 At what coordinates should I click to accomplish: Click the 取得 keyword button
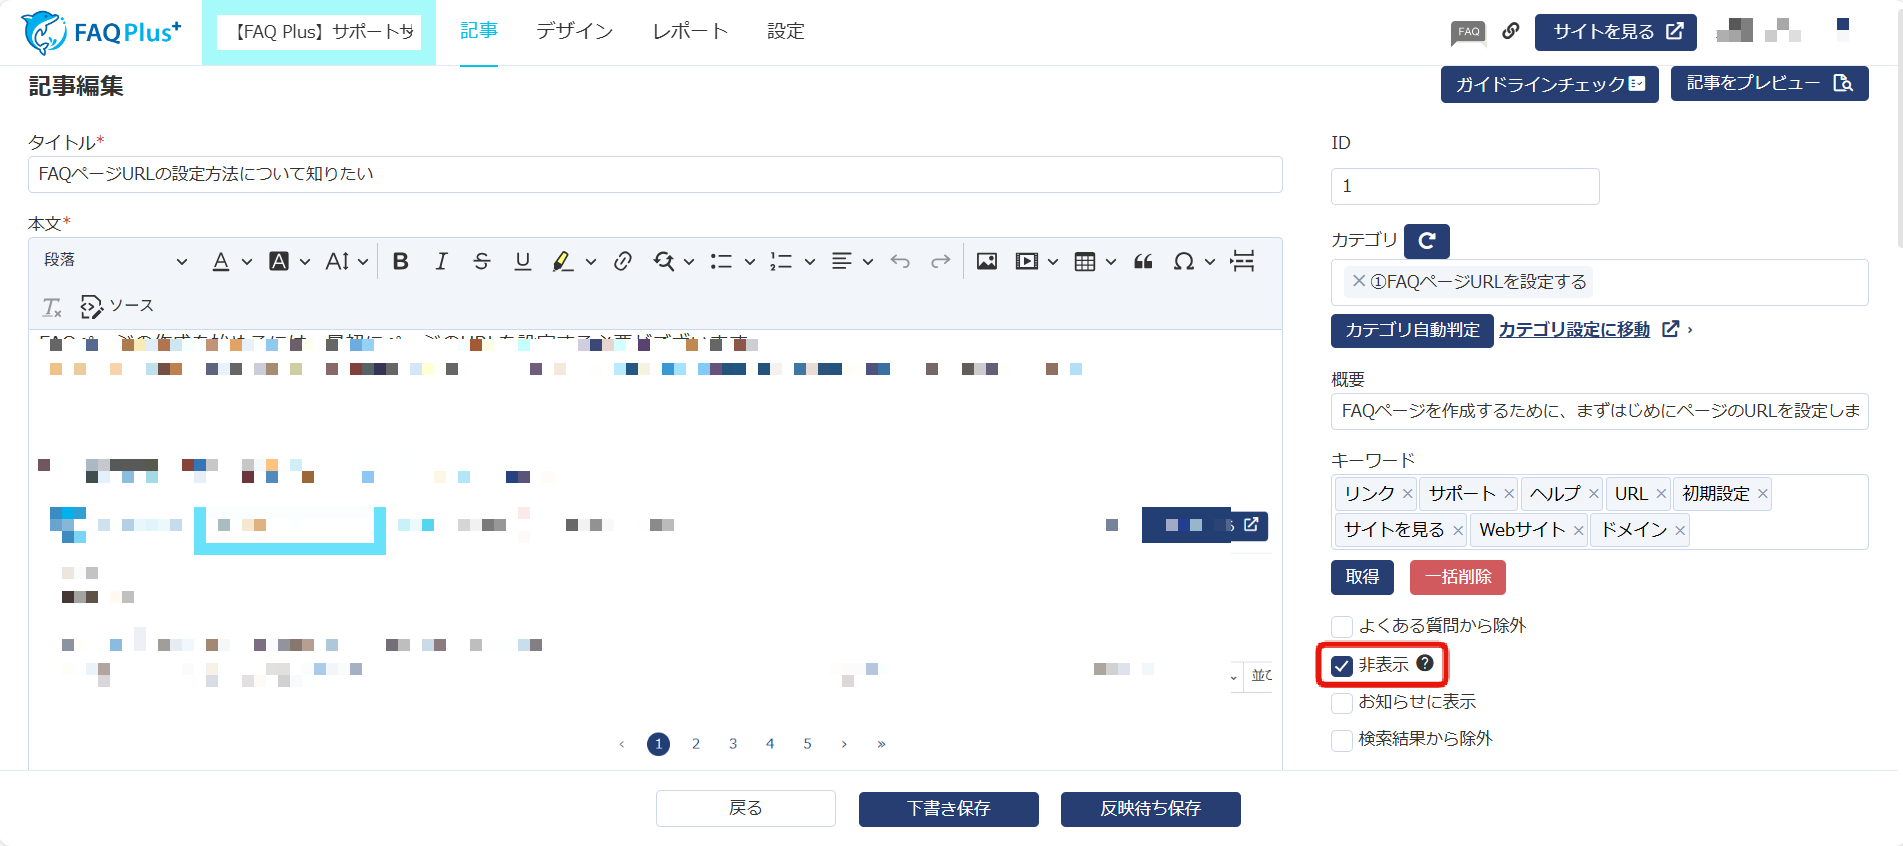1362,577
